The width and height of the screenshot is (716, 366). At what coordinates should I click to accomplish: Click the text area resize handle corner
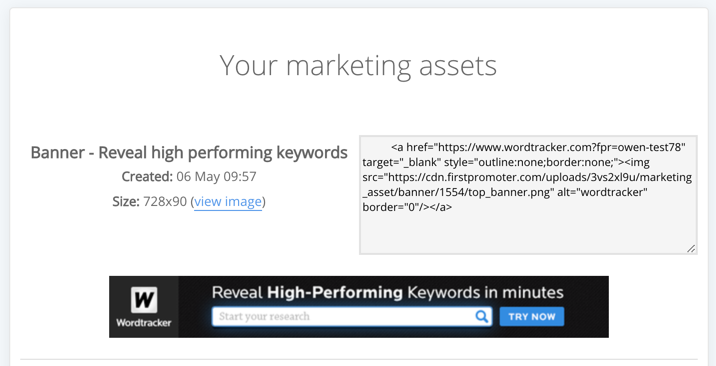[x=691, y=249]
